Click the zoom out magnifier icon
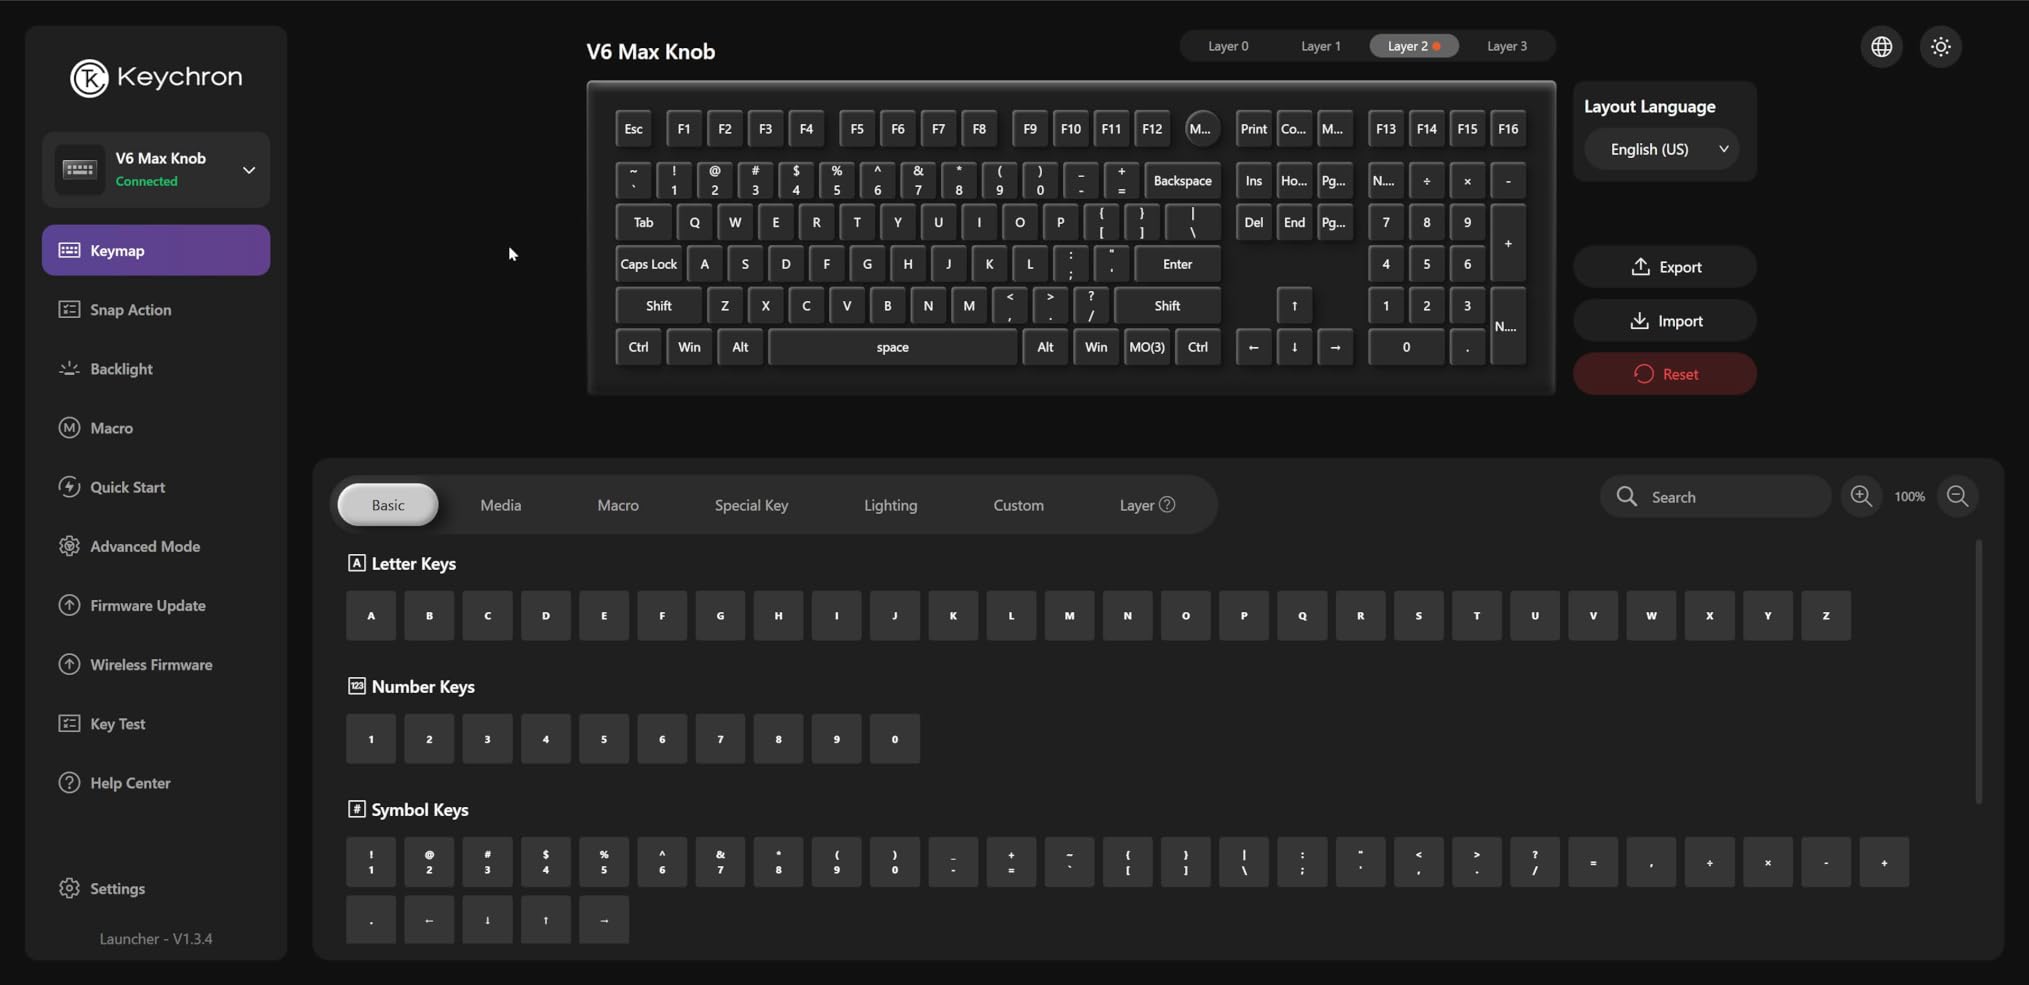Viewport: 2029px width, 985px height. [1958, 496]
